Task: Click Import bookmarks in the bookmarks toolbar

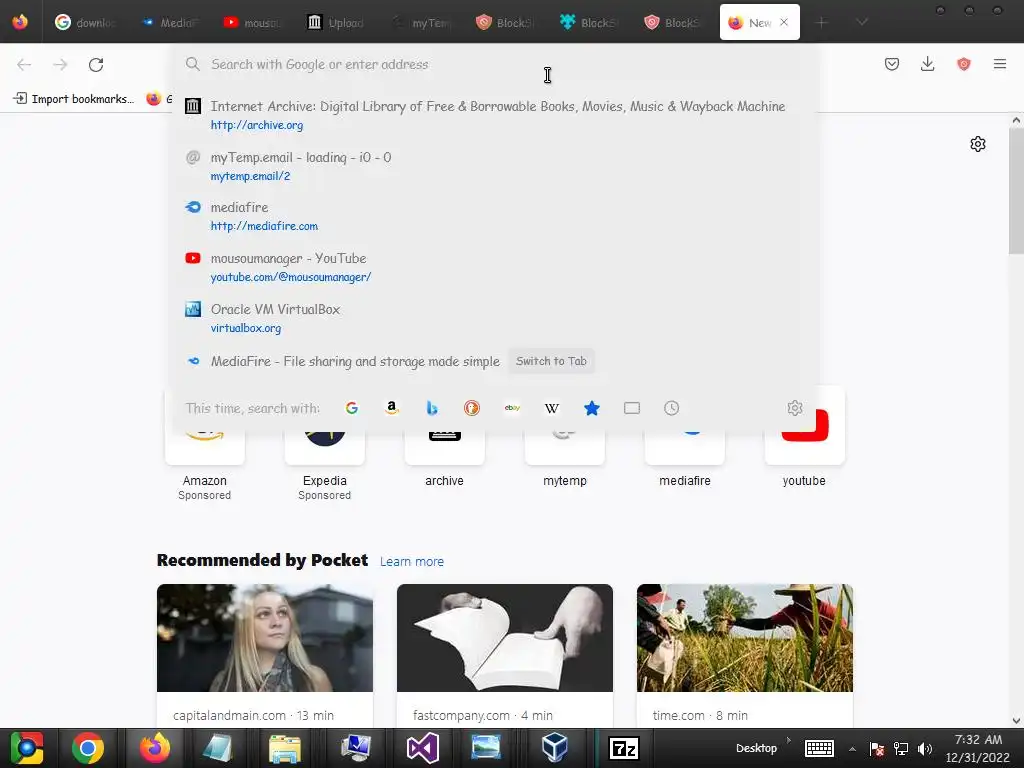Action: [74, 99]
